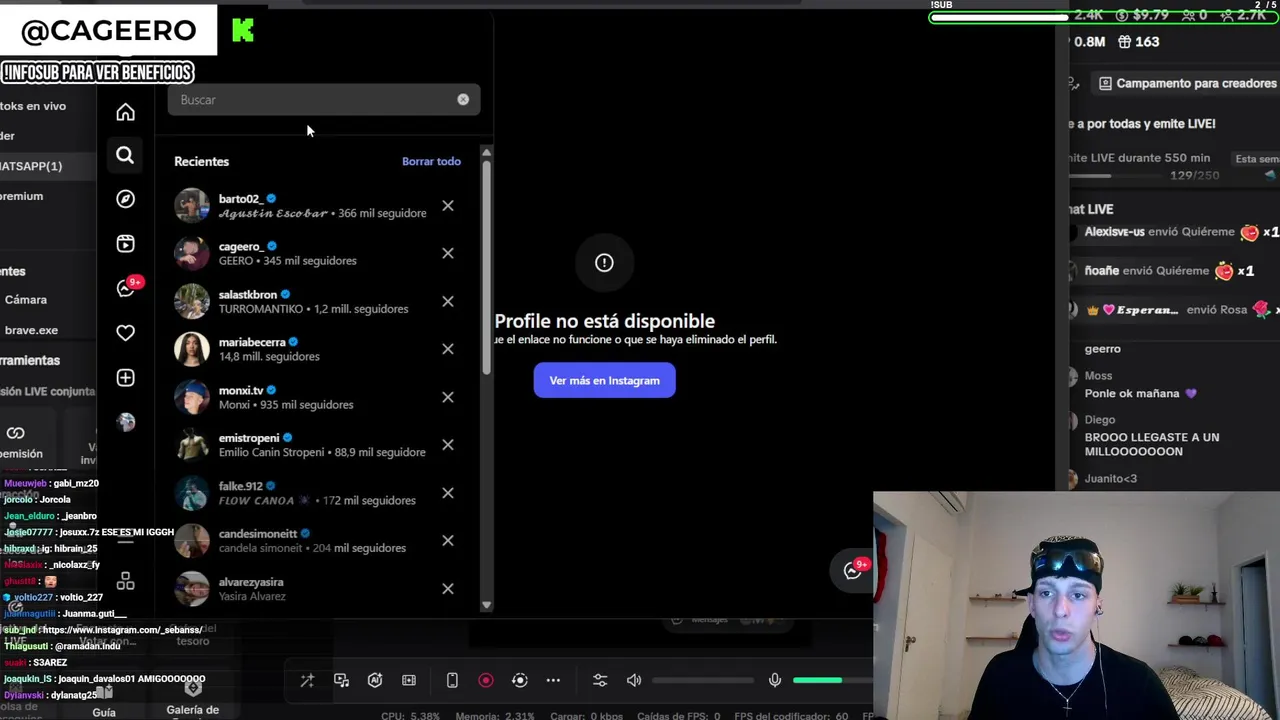Click the Kick logo icon

(x=243, y=31)
